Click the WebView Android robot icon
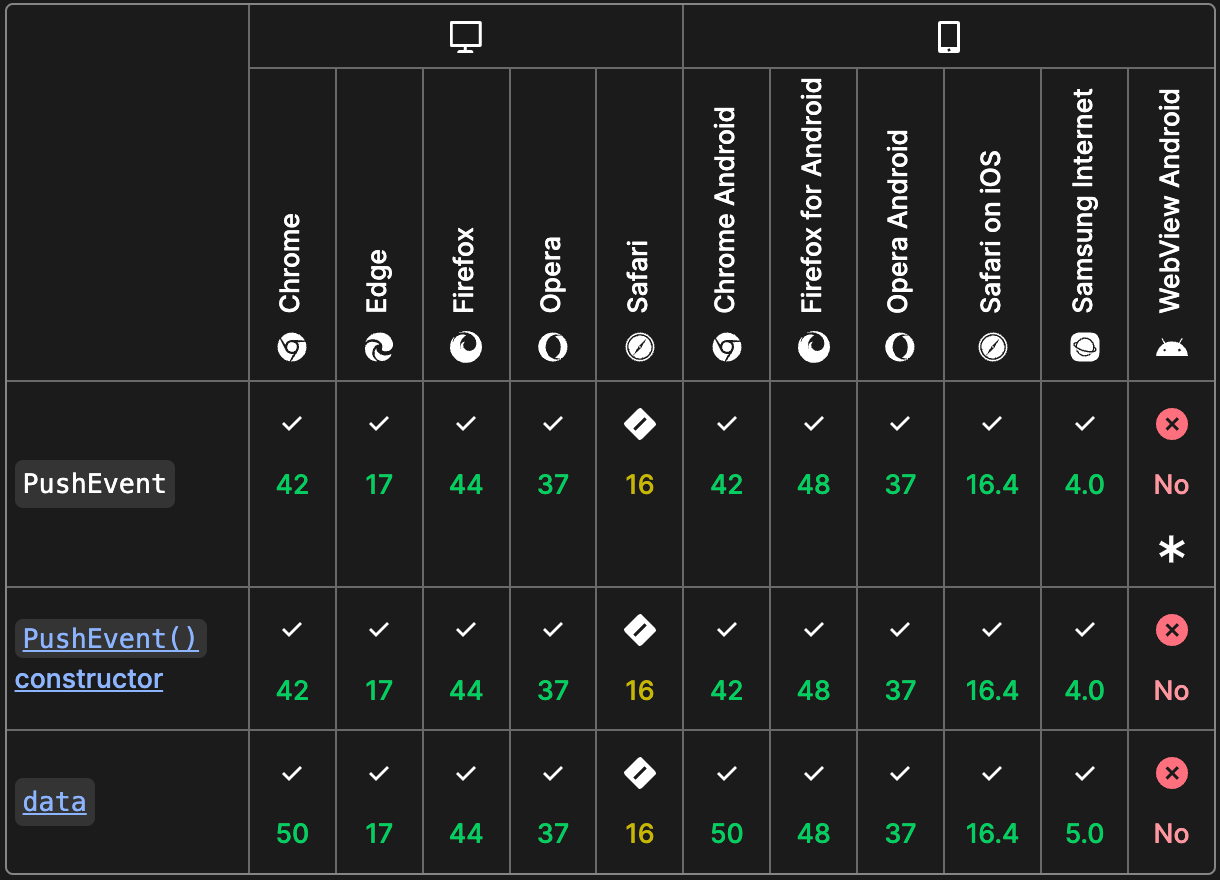The image size is (1220, 880). coord(1172,348)
